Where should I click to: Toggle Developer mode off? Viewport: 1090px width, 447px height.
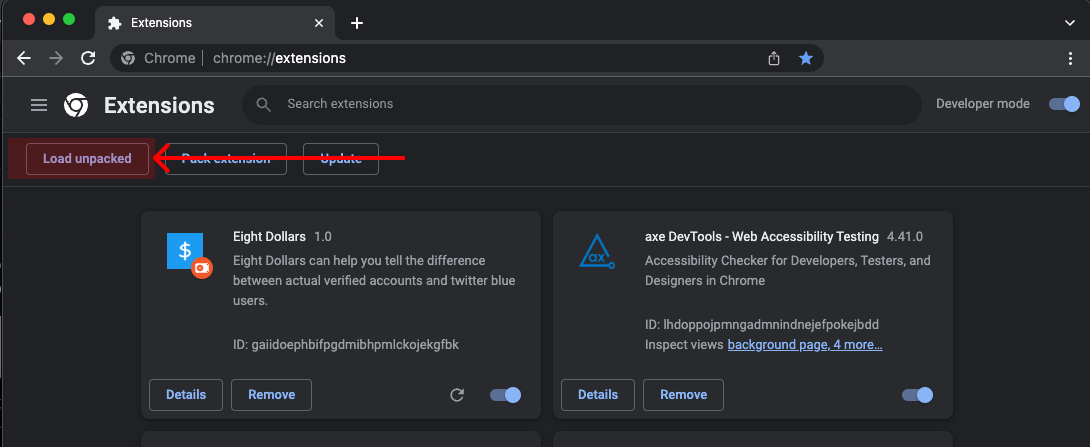click(x=1064, y=104)
